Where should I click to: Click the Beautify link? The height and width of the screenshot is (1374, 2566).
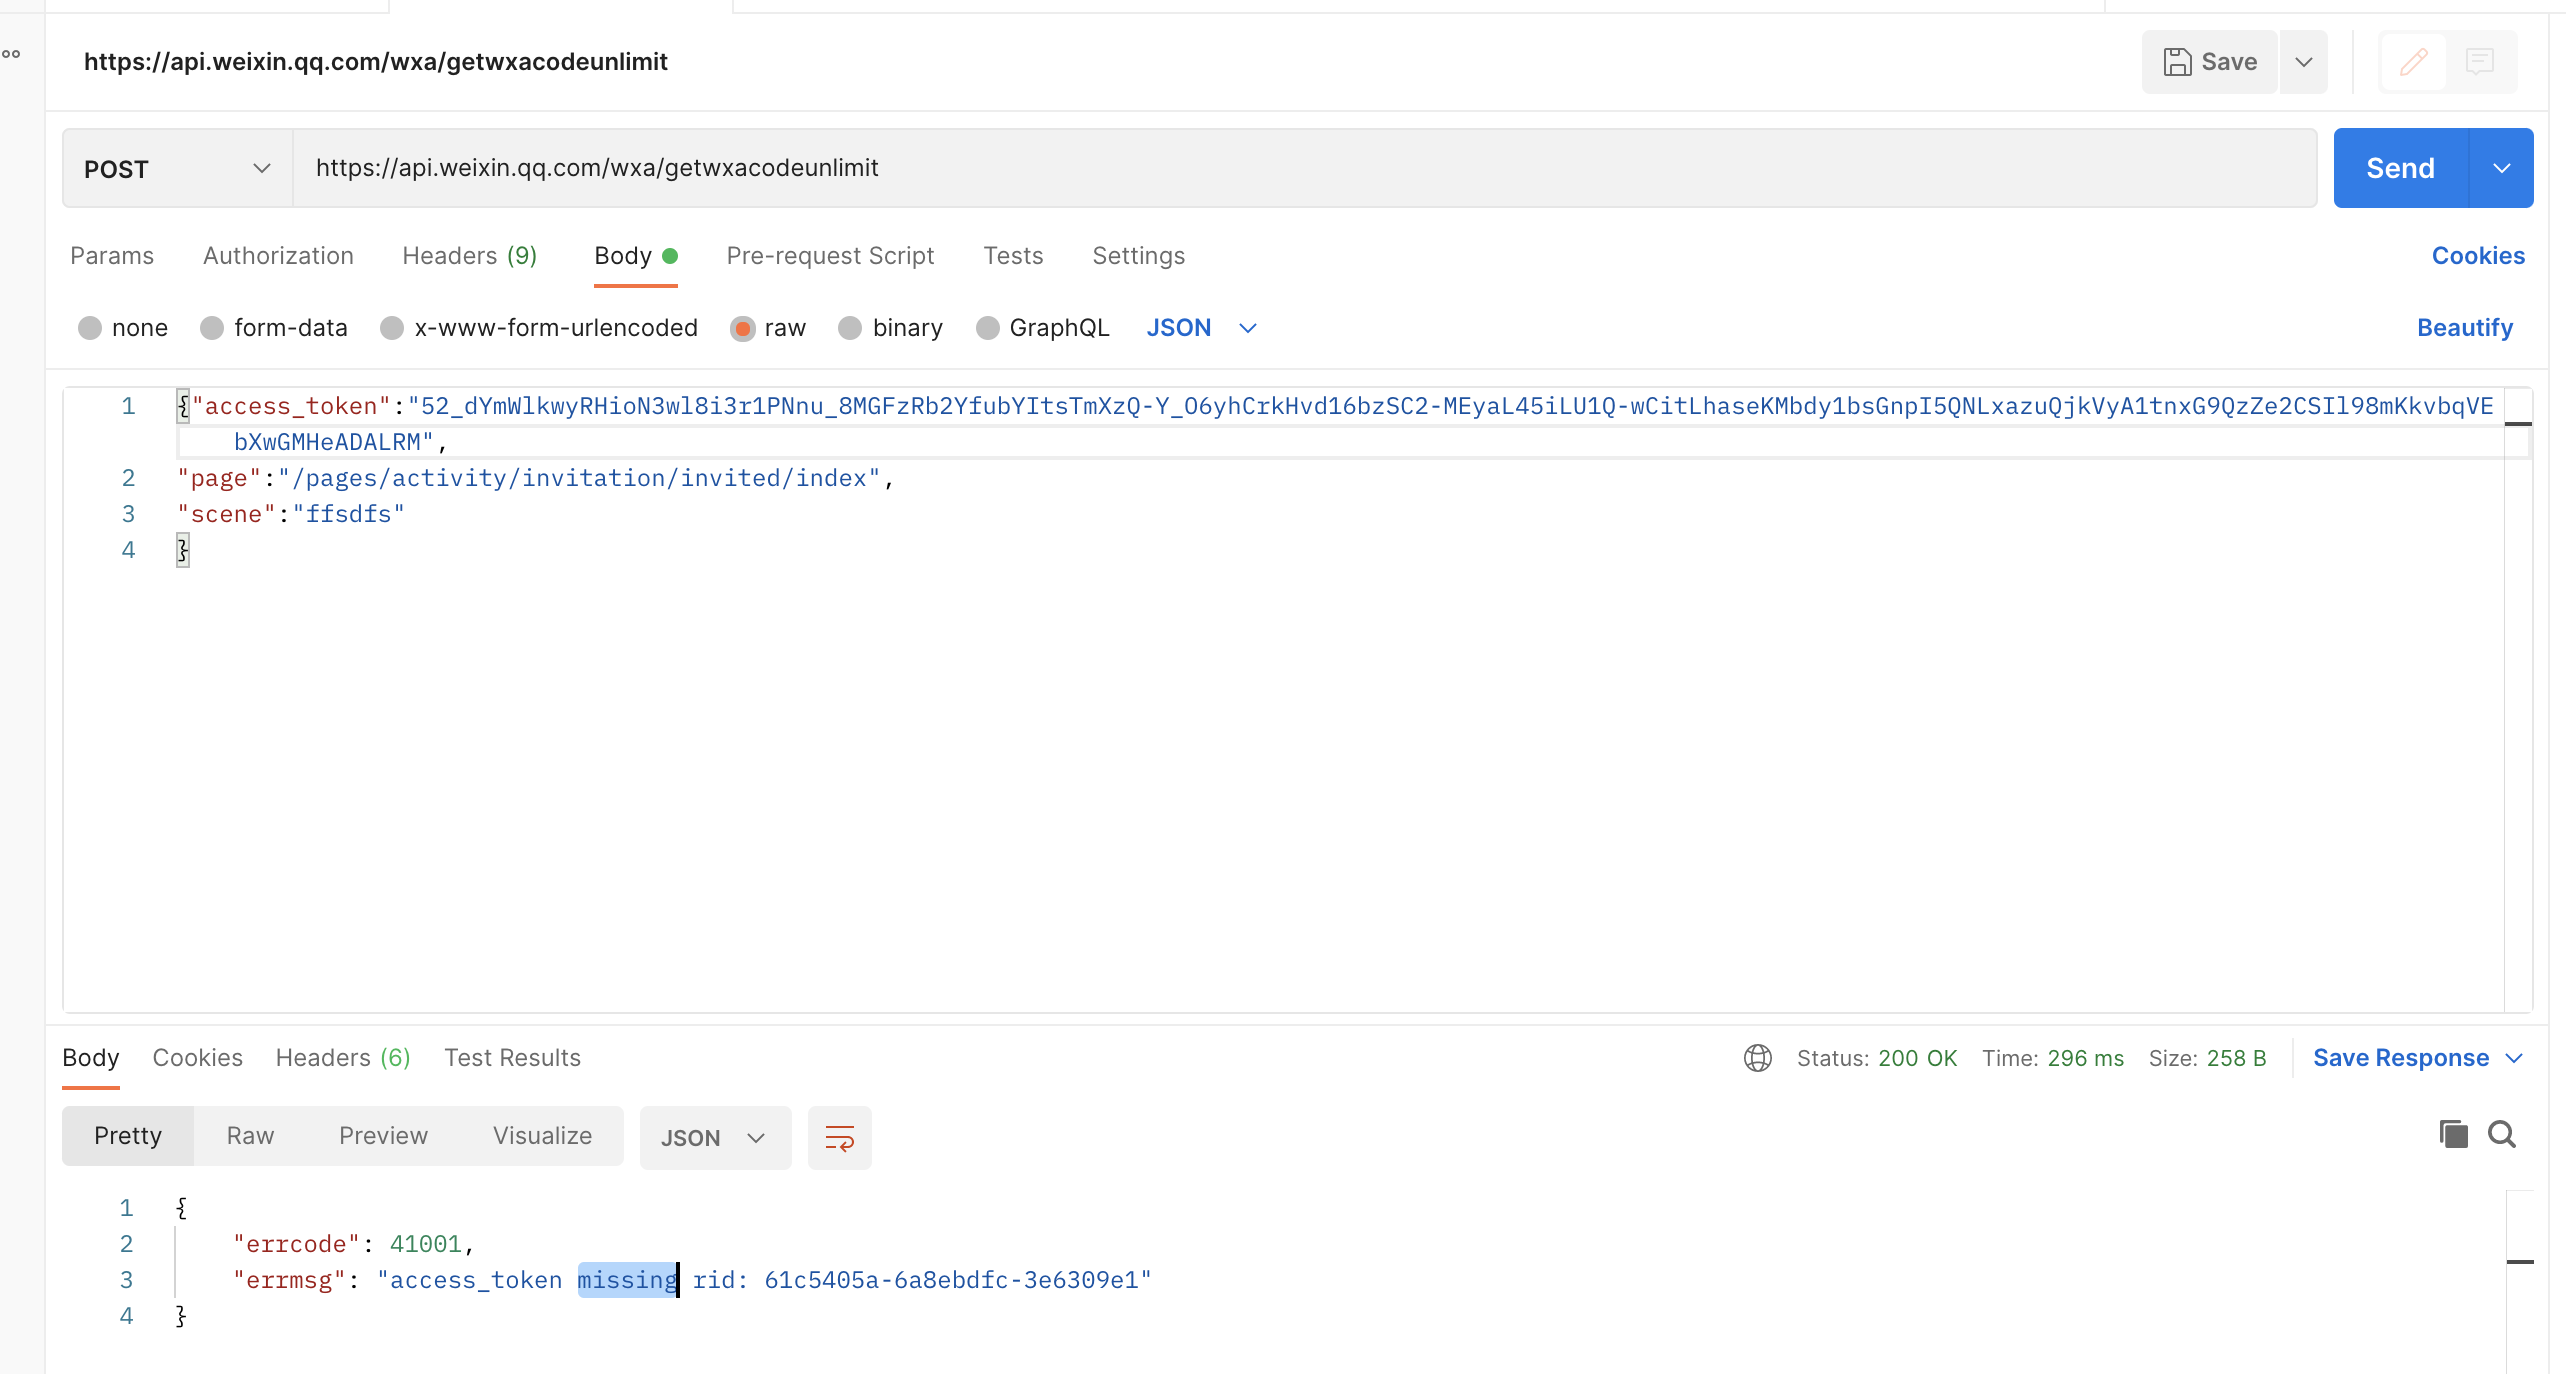coord(2464,328)
